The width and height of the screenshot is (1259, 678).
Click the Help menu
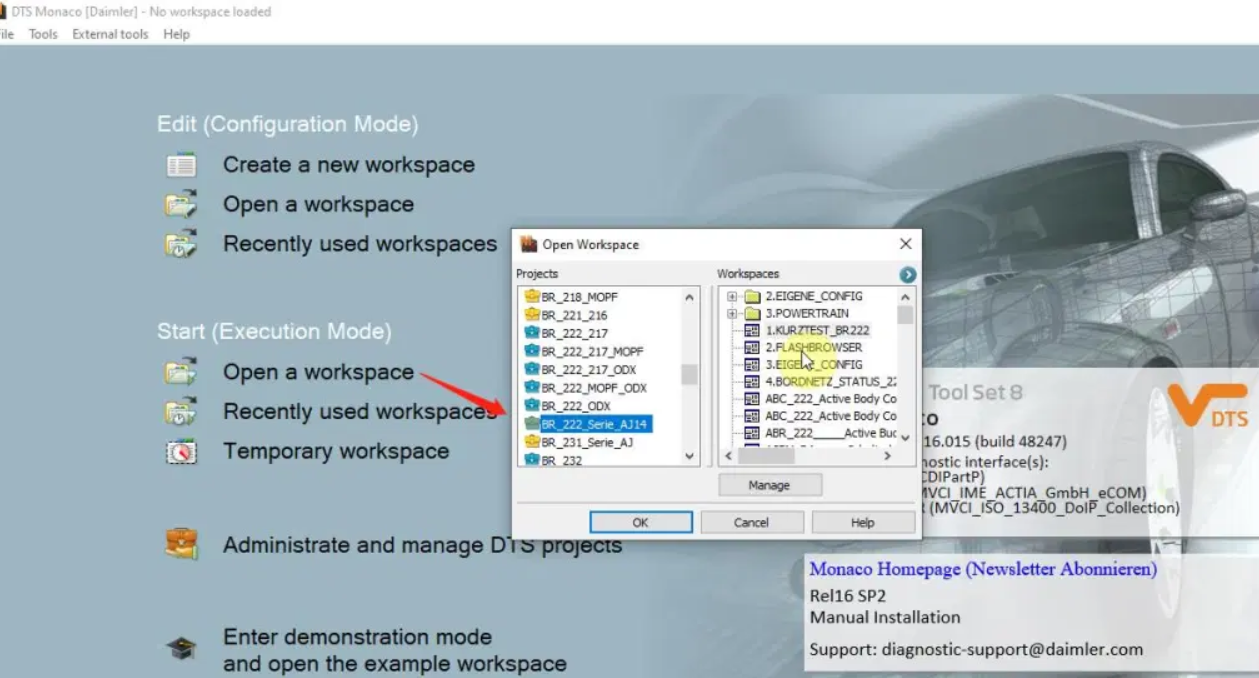tap(176, 34)
